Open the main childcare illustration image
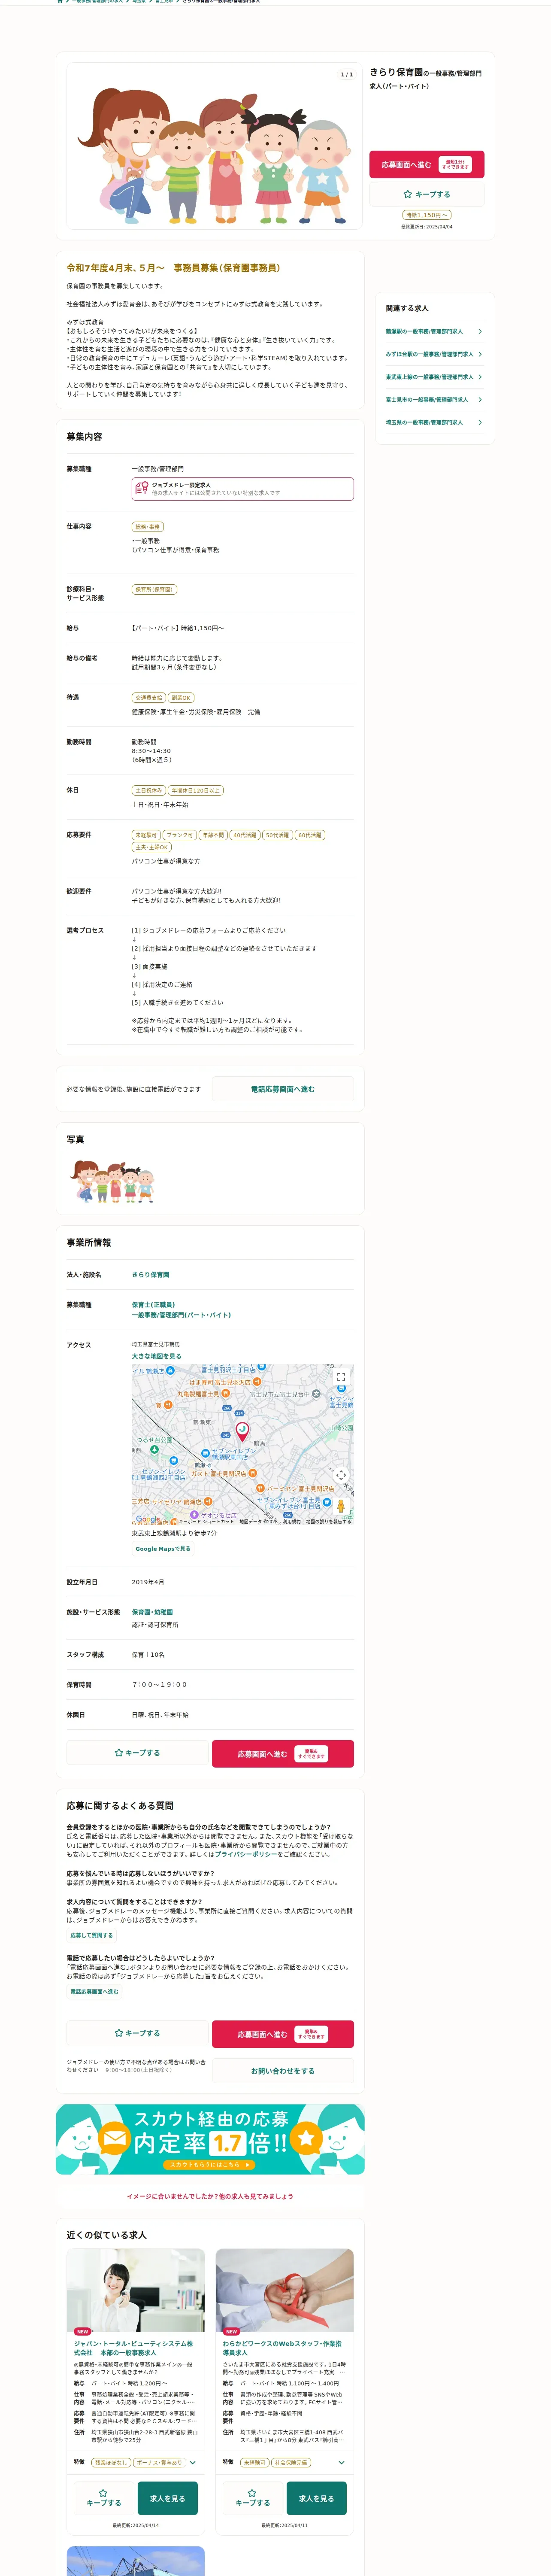Viewport: 551px width, 2576px height. pyautogui.click(x=215, y=145)
